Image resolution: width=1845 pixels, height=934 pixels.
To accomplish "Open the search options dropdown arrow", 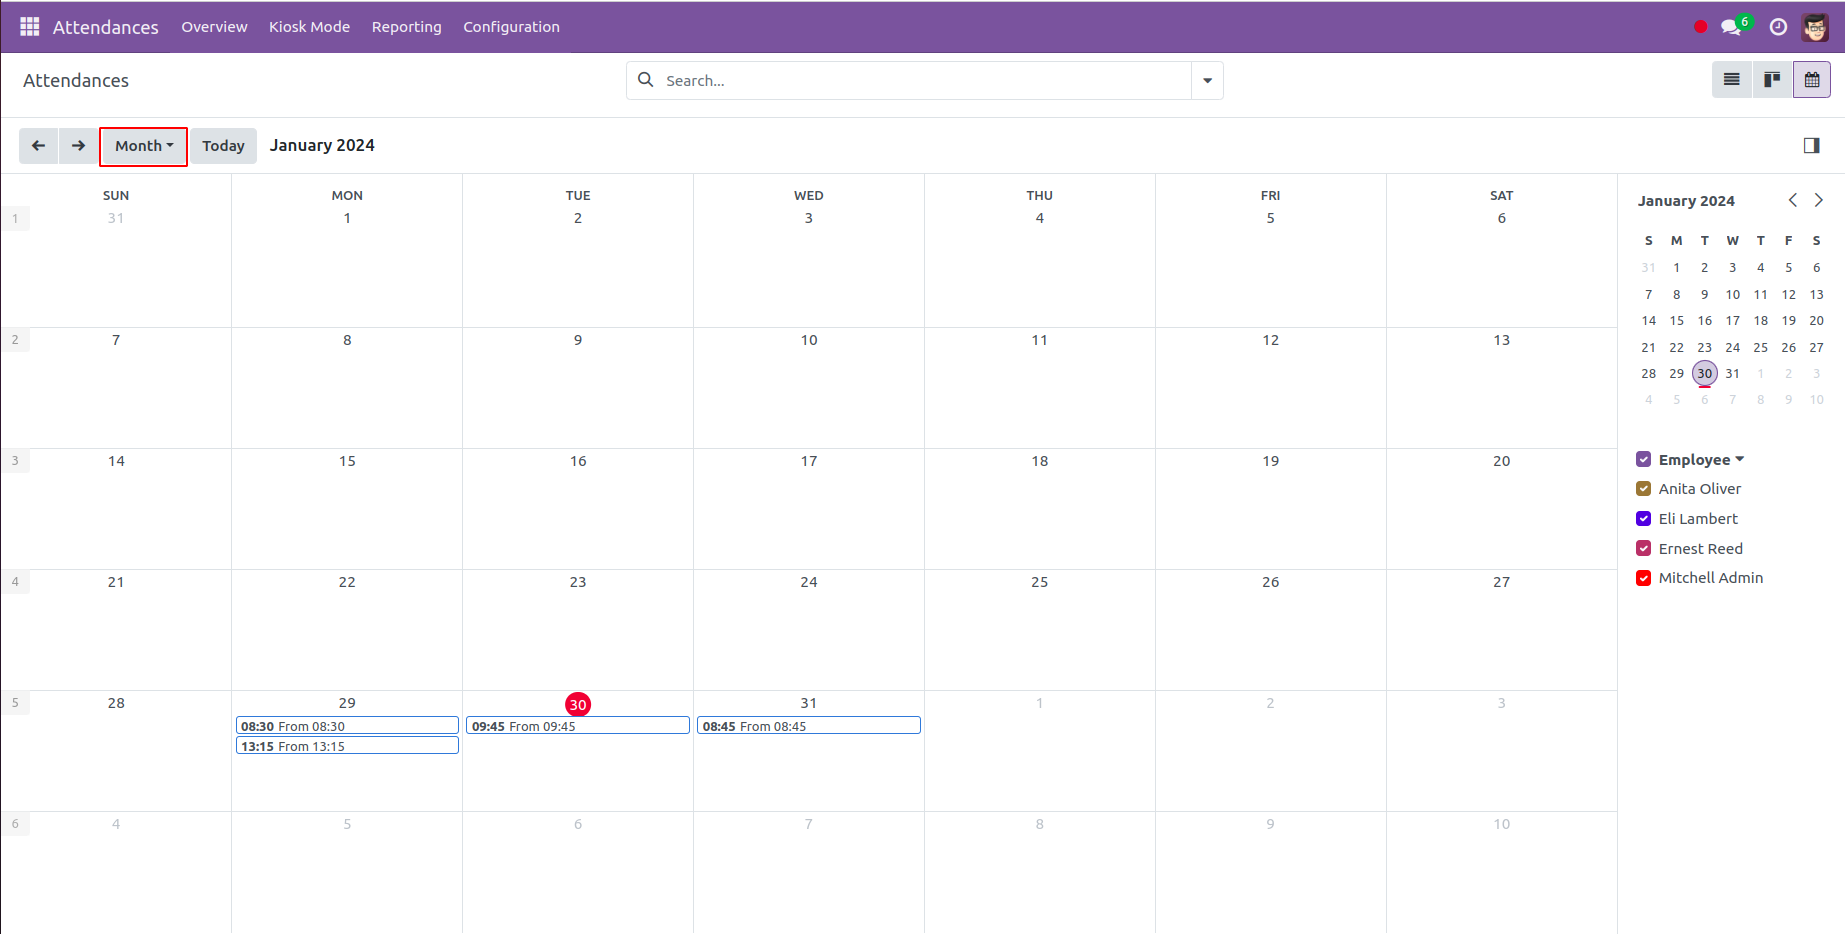I will [1207, 80].
